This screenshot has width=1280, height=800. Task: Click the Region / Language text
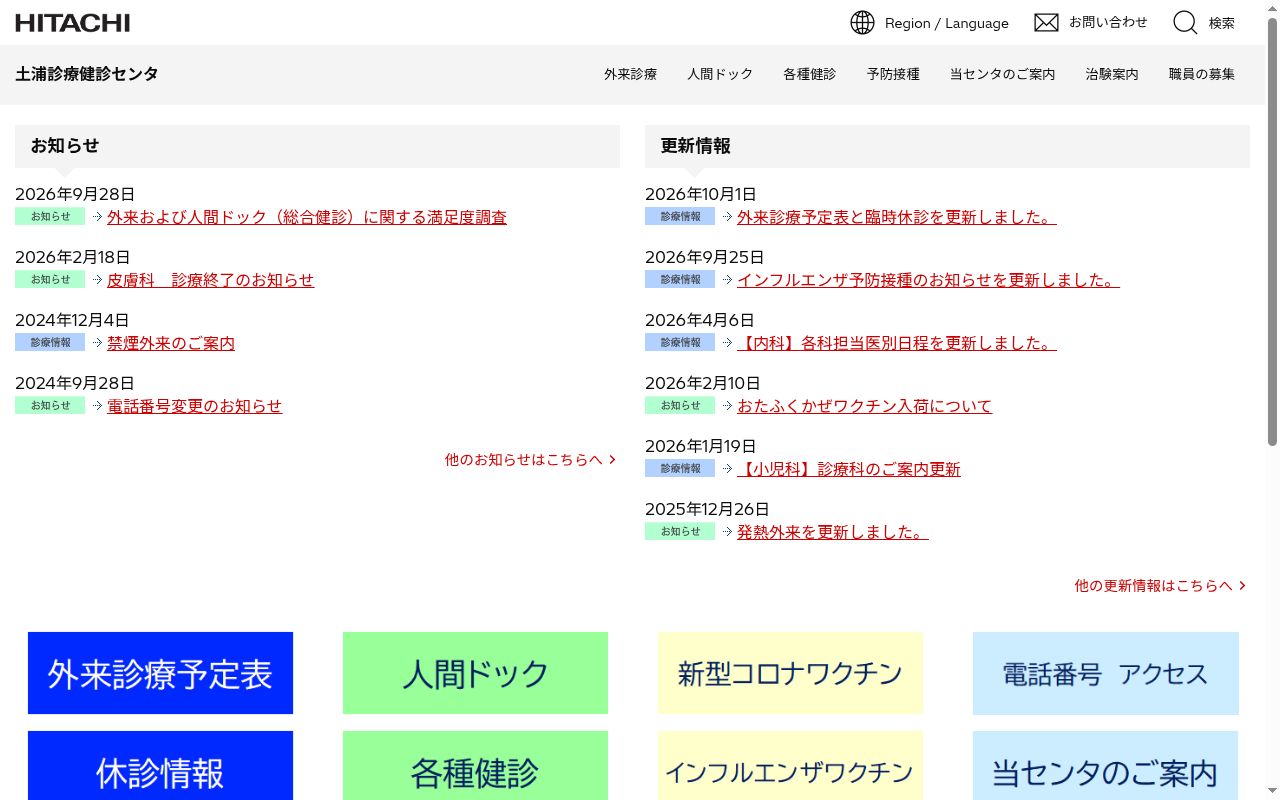tap(947, 23)
